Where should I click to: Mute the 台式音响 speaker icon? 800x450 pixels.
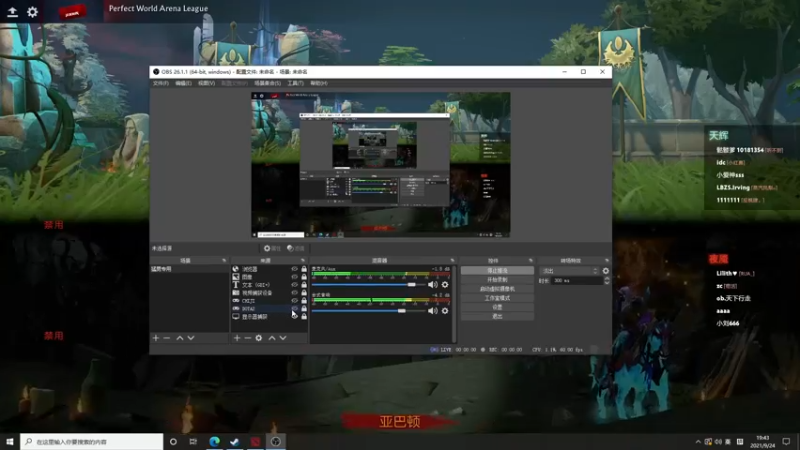[433, 311]
